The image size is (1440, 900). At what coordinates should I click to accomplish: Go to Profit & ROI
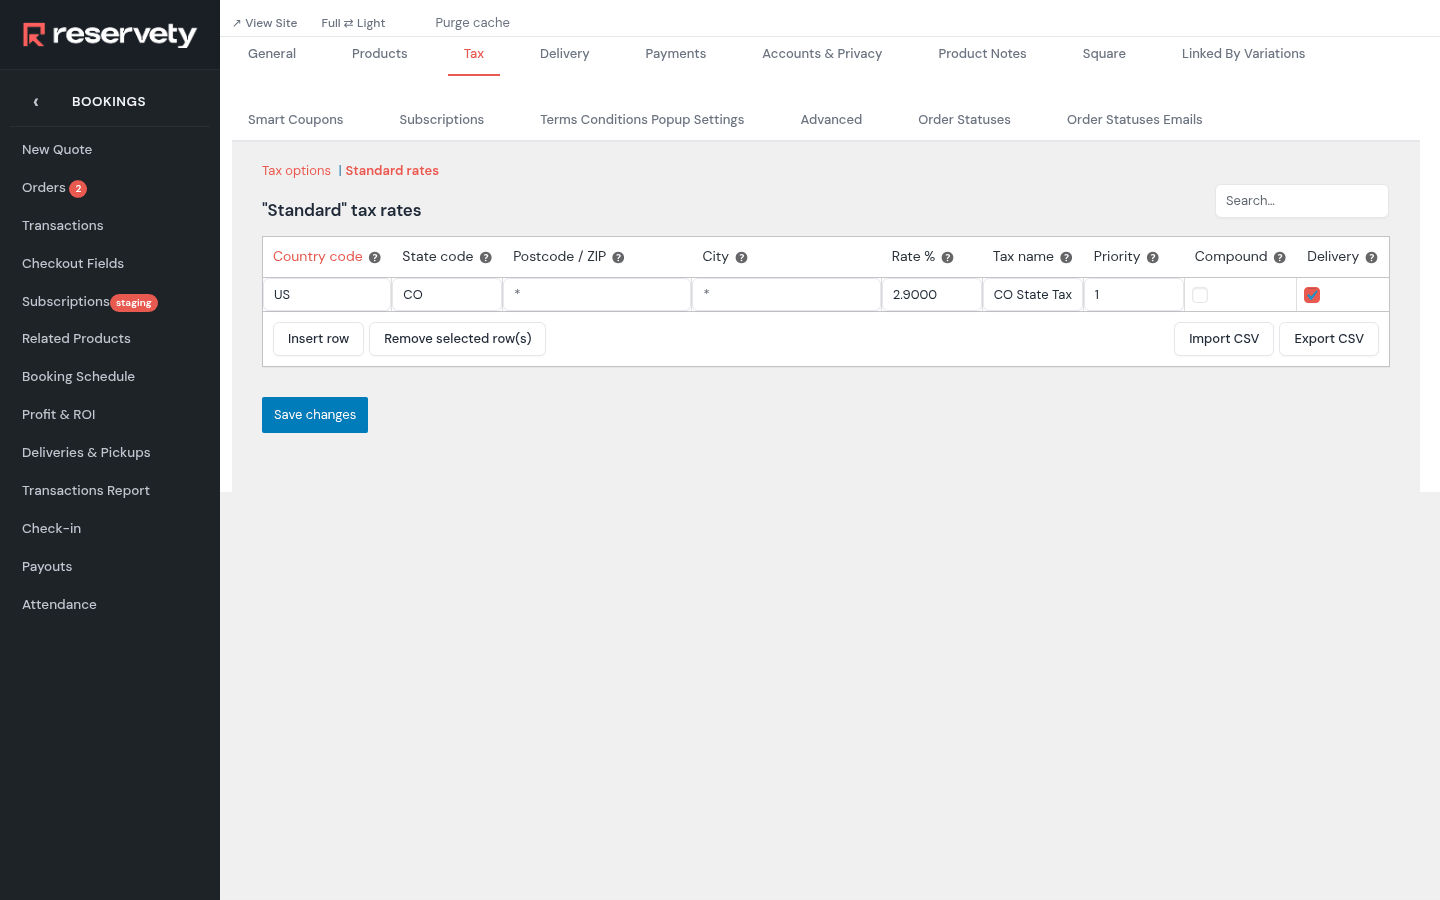59,415
